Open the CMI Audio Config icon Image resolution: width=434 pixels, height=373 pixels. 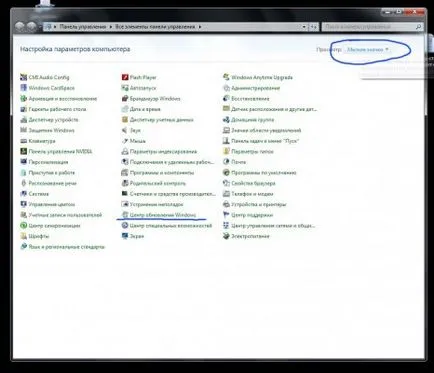(x=23, y=77)
